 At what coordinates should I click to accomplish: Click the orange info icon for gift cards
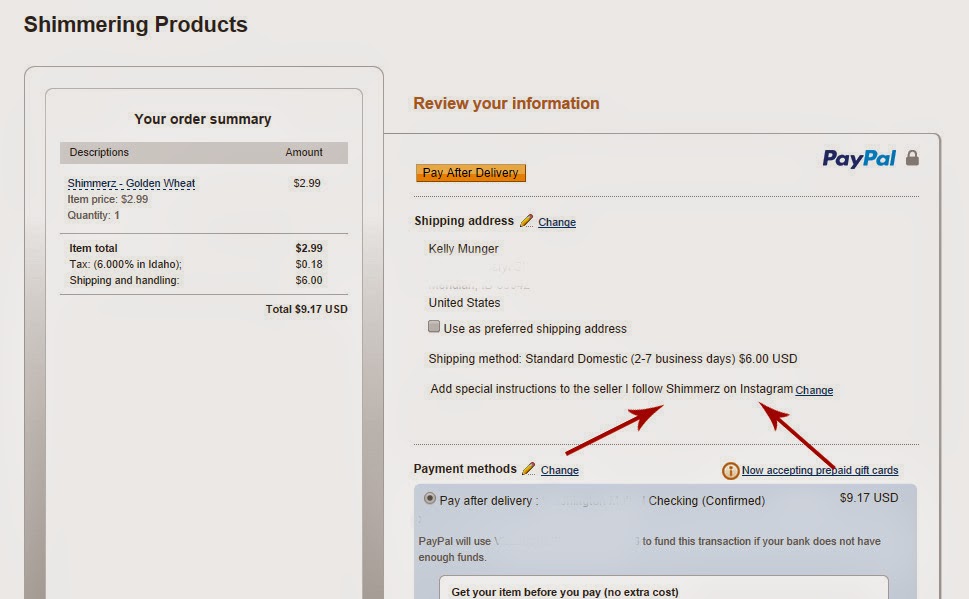coord(731,470)
